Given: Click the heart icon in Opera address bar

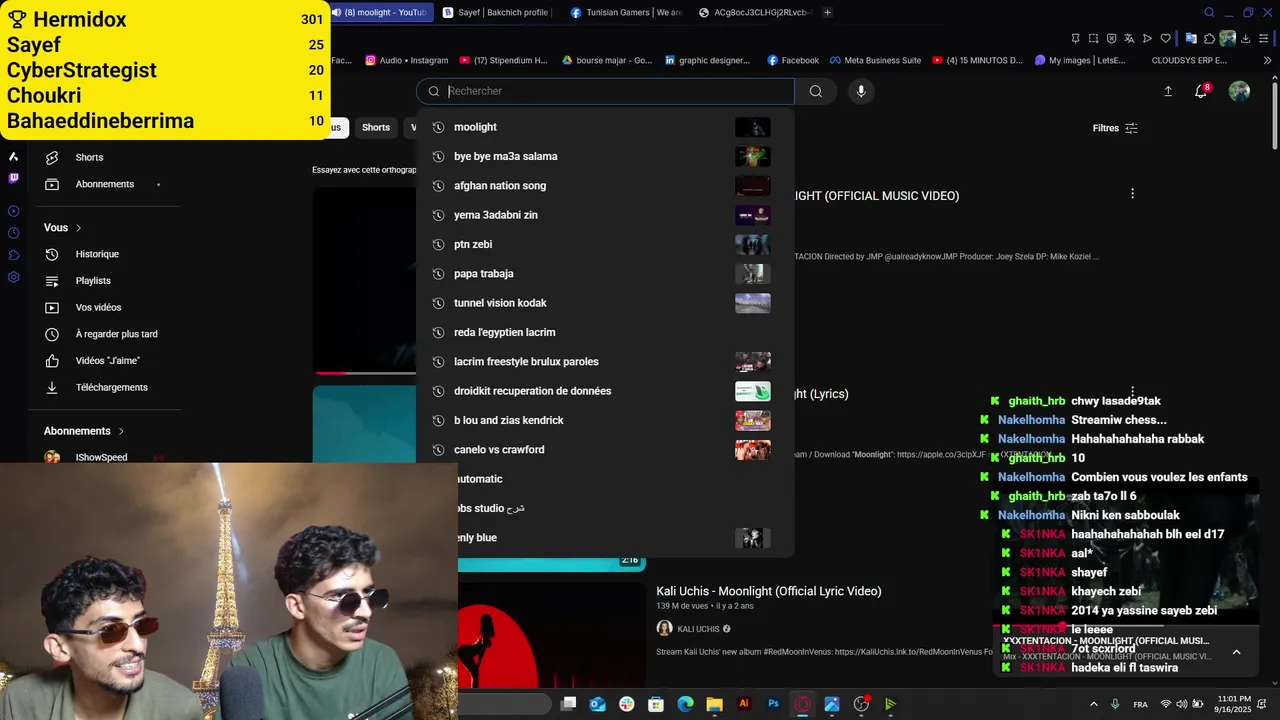Looking at the screenshot, I should (x=1166, y=38).
